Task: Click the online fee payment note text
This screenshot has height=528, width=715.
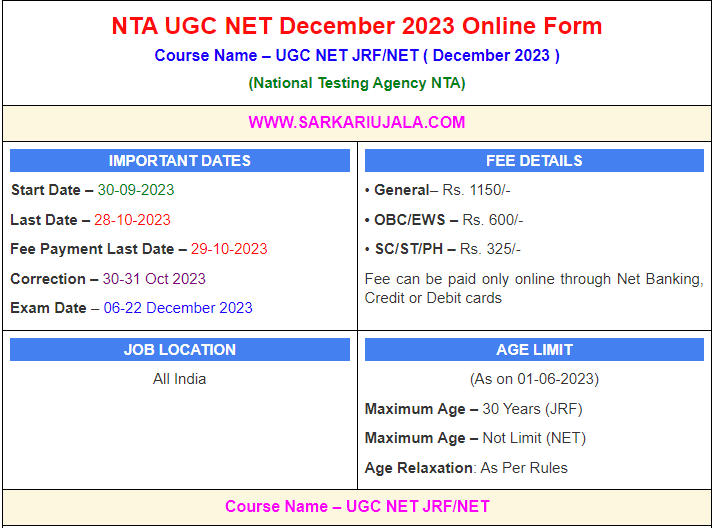Action: pyautogui.click(x=534, y=288)
